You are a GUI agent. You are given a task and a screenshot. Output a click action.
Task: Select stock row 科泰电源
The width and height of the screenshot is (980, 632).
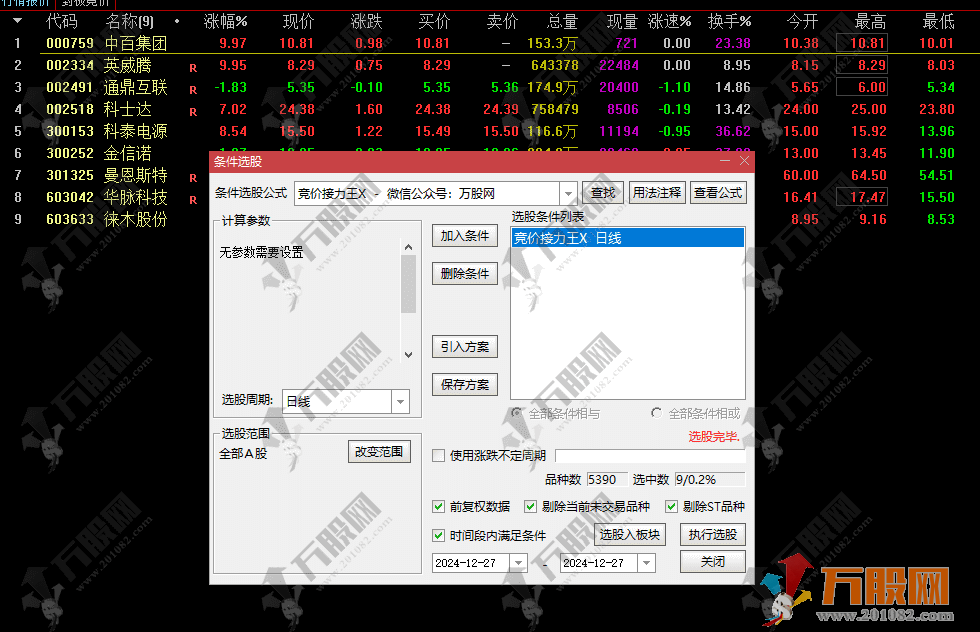pyautogui.click(x=490, y=131)
